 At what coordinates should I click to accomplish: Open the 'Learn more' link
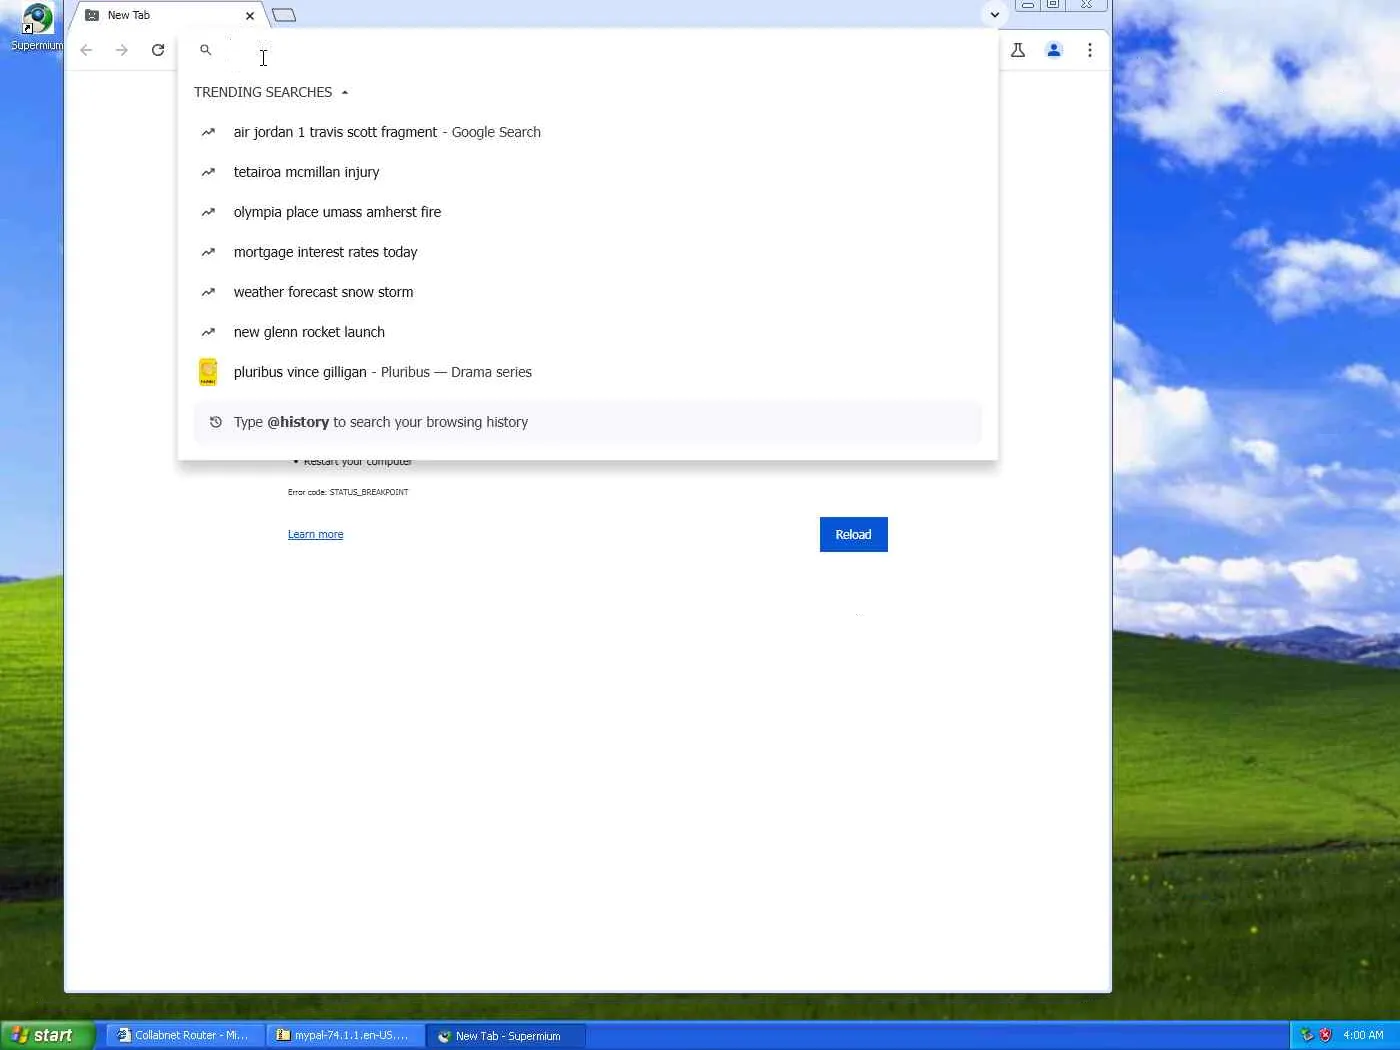315,535
